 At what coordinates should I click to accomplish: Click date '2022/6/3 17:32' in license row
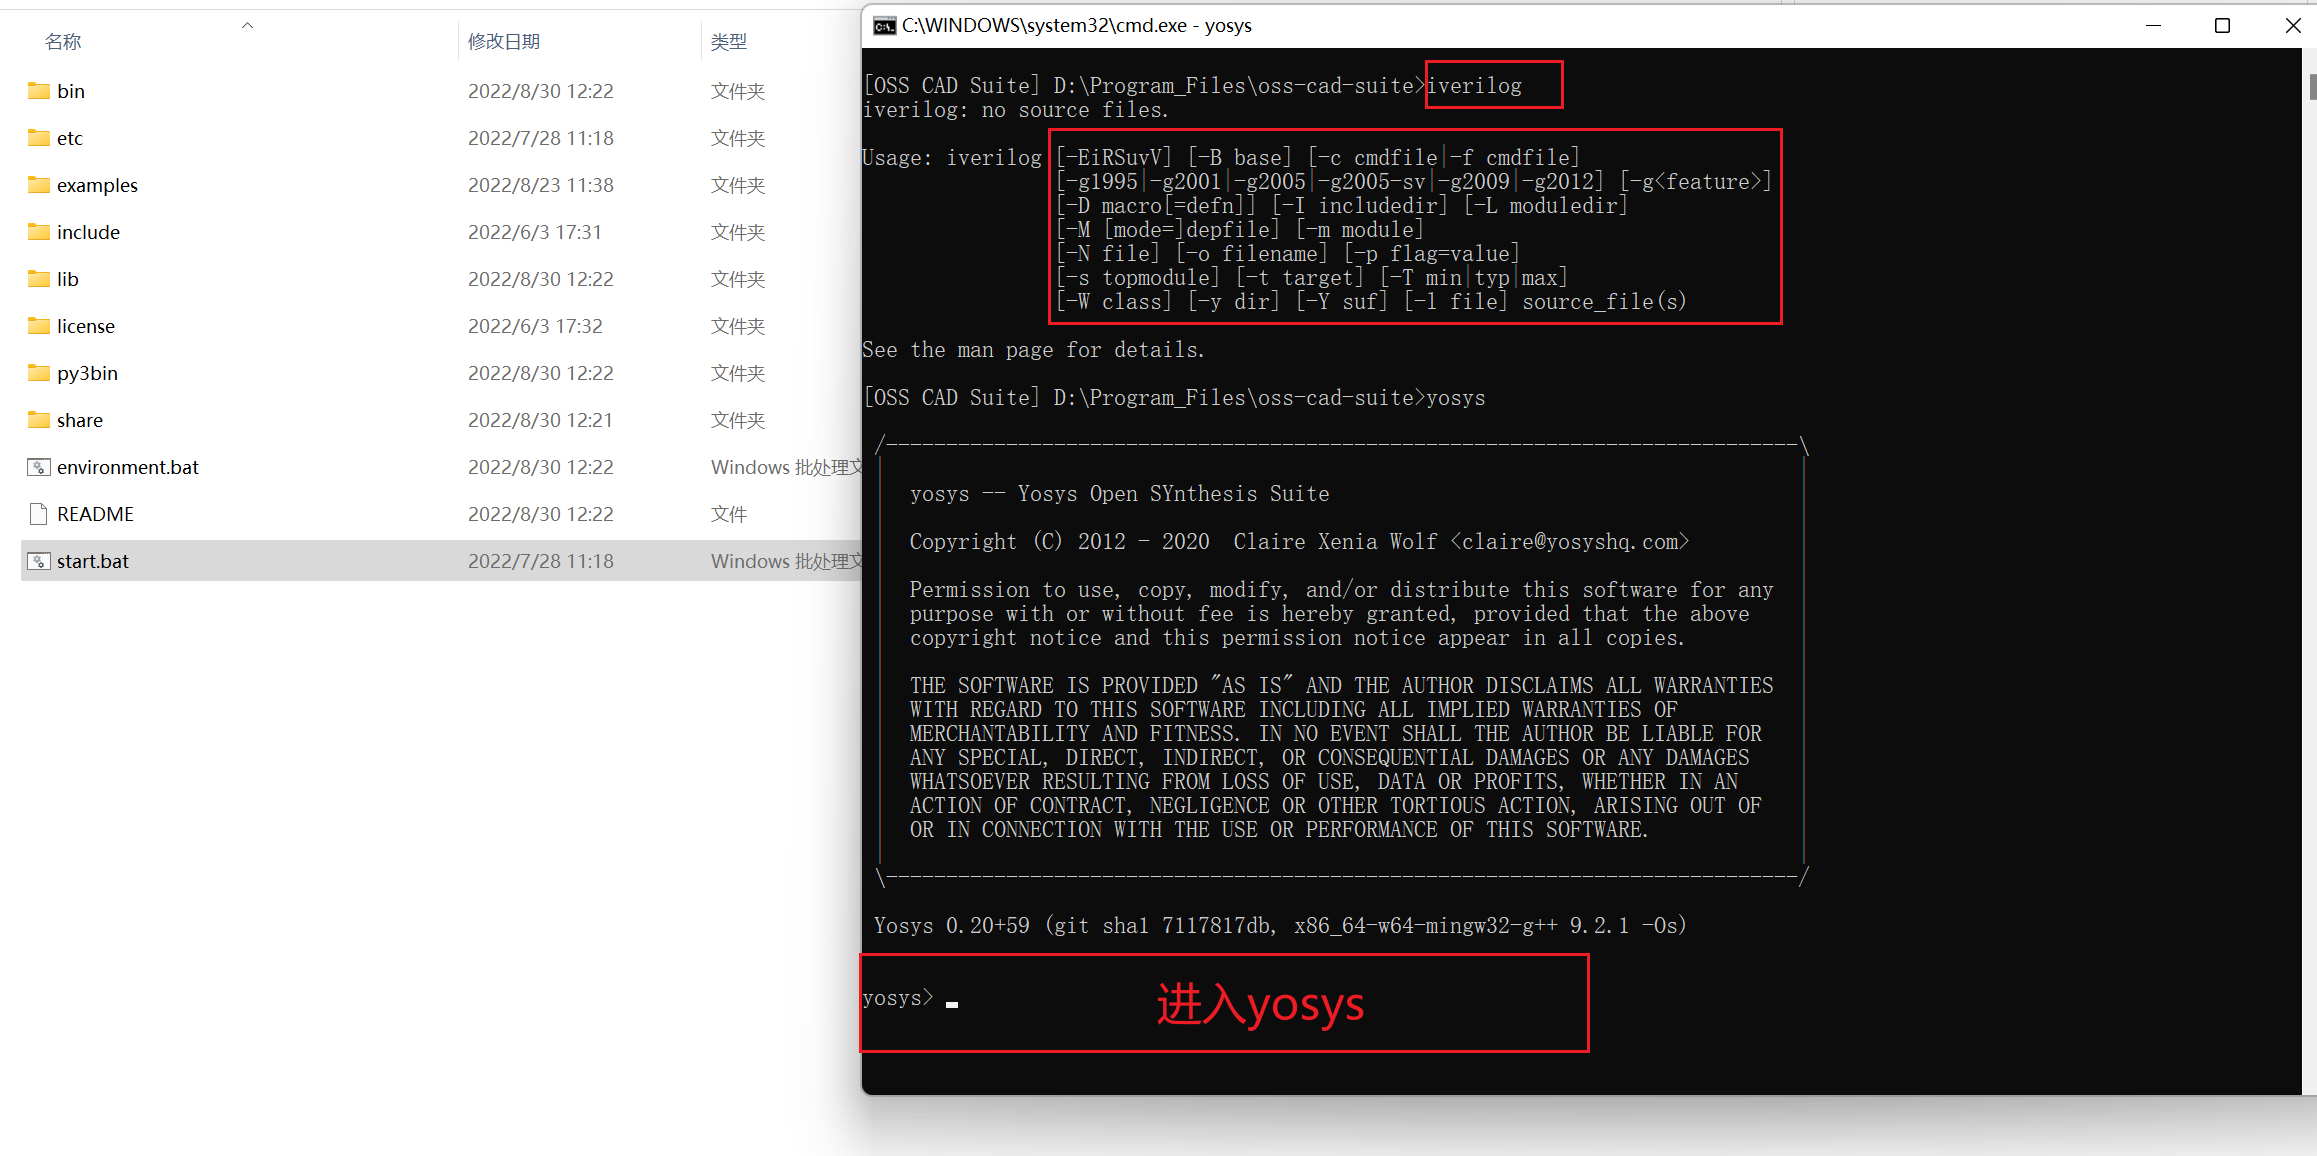(535, 326)
